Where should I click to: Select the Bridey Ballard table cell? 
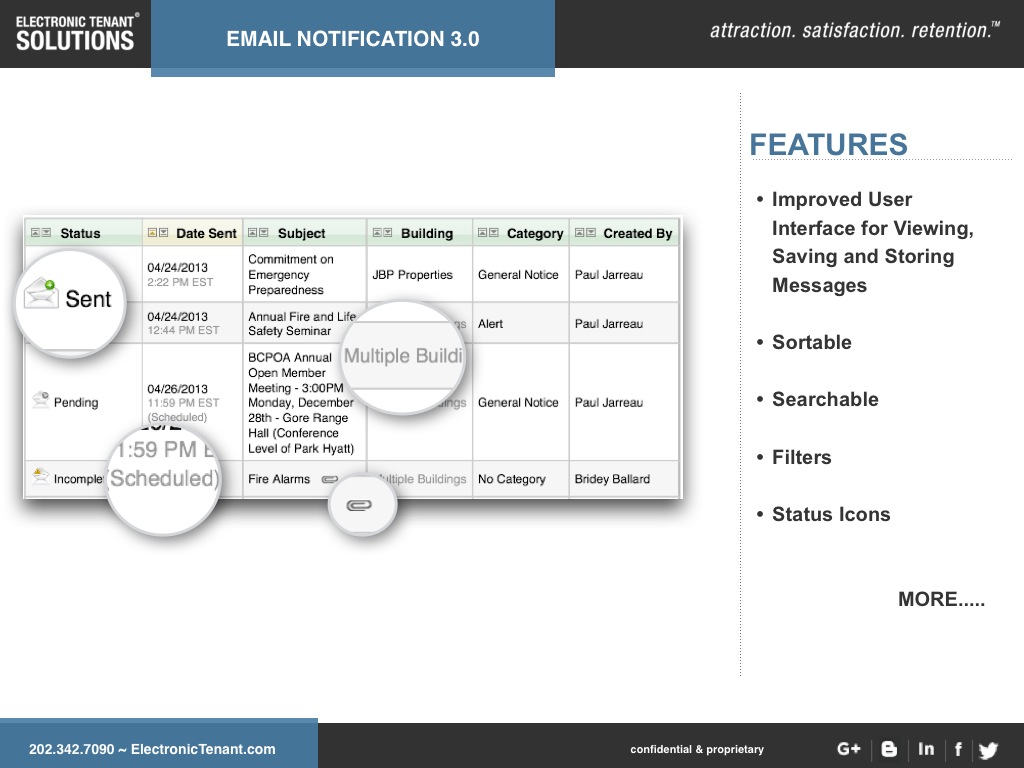(611, 479)
